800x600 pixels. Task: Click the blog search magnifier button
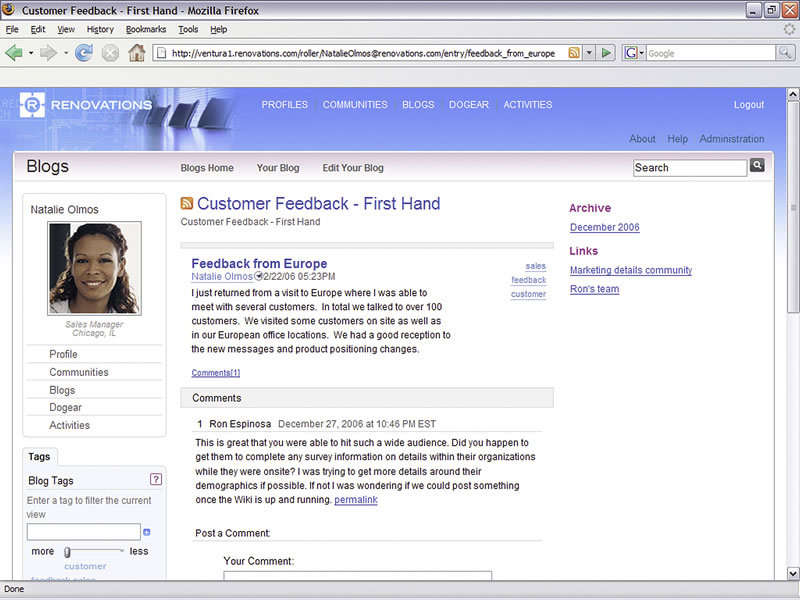757,166
